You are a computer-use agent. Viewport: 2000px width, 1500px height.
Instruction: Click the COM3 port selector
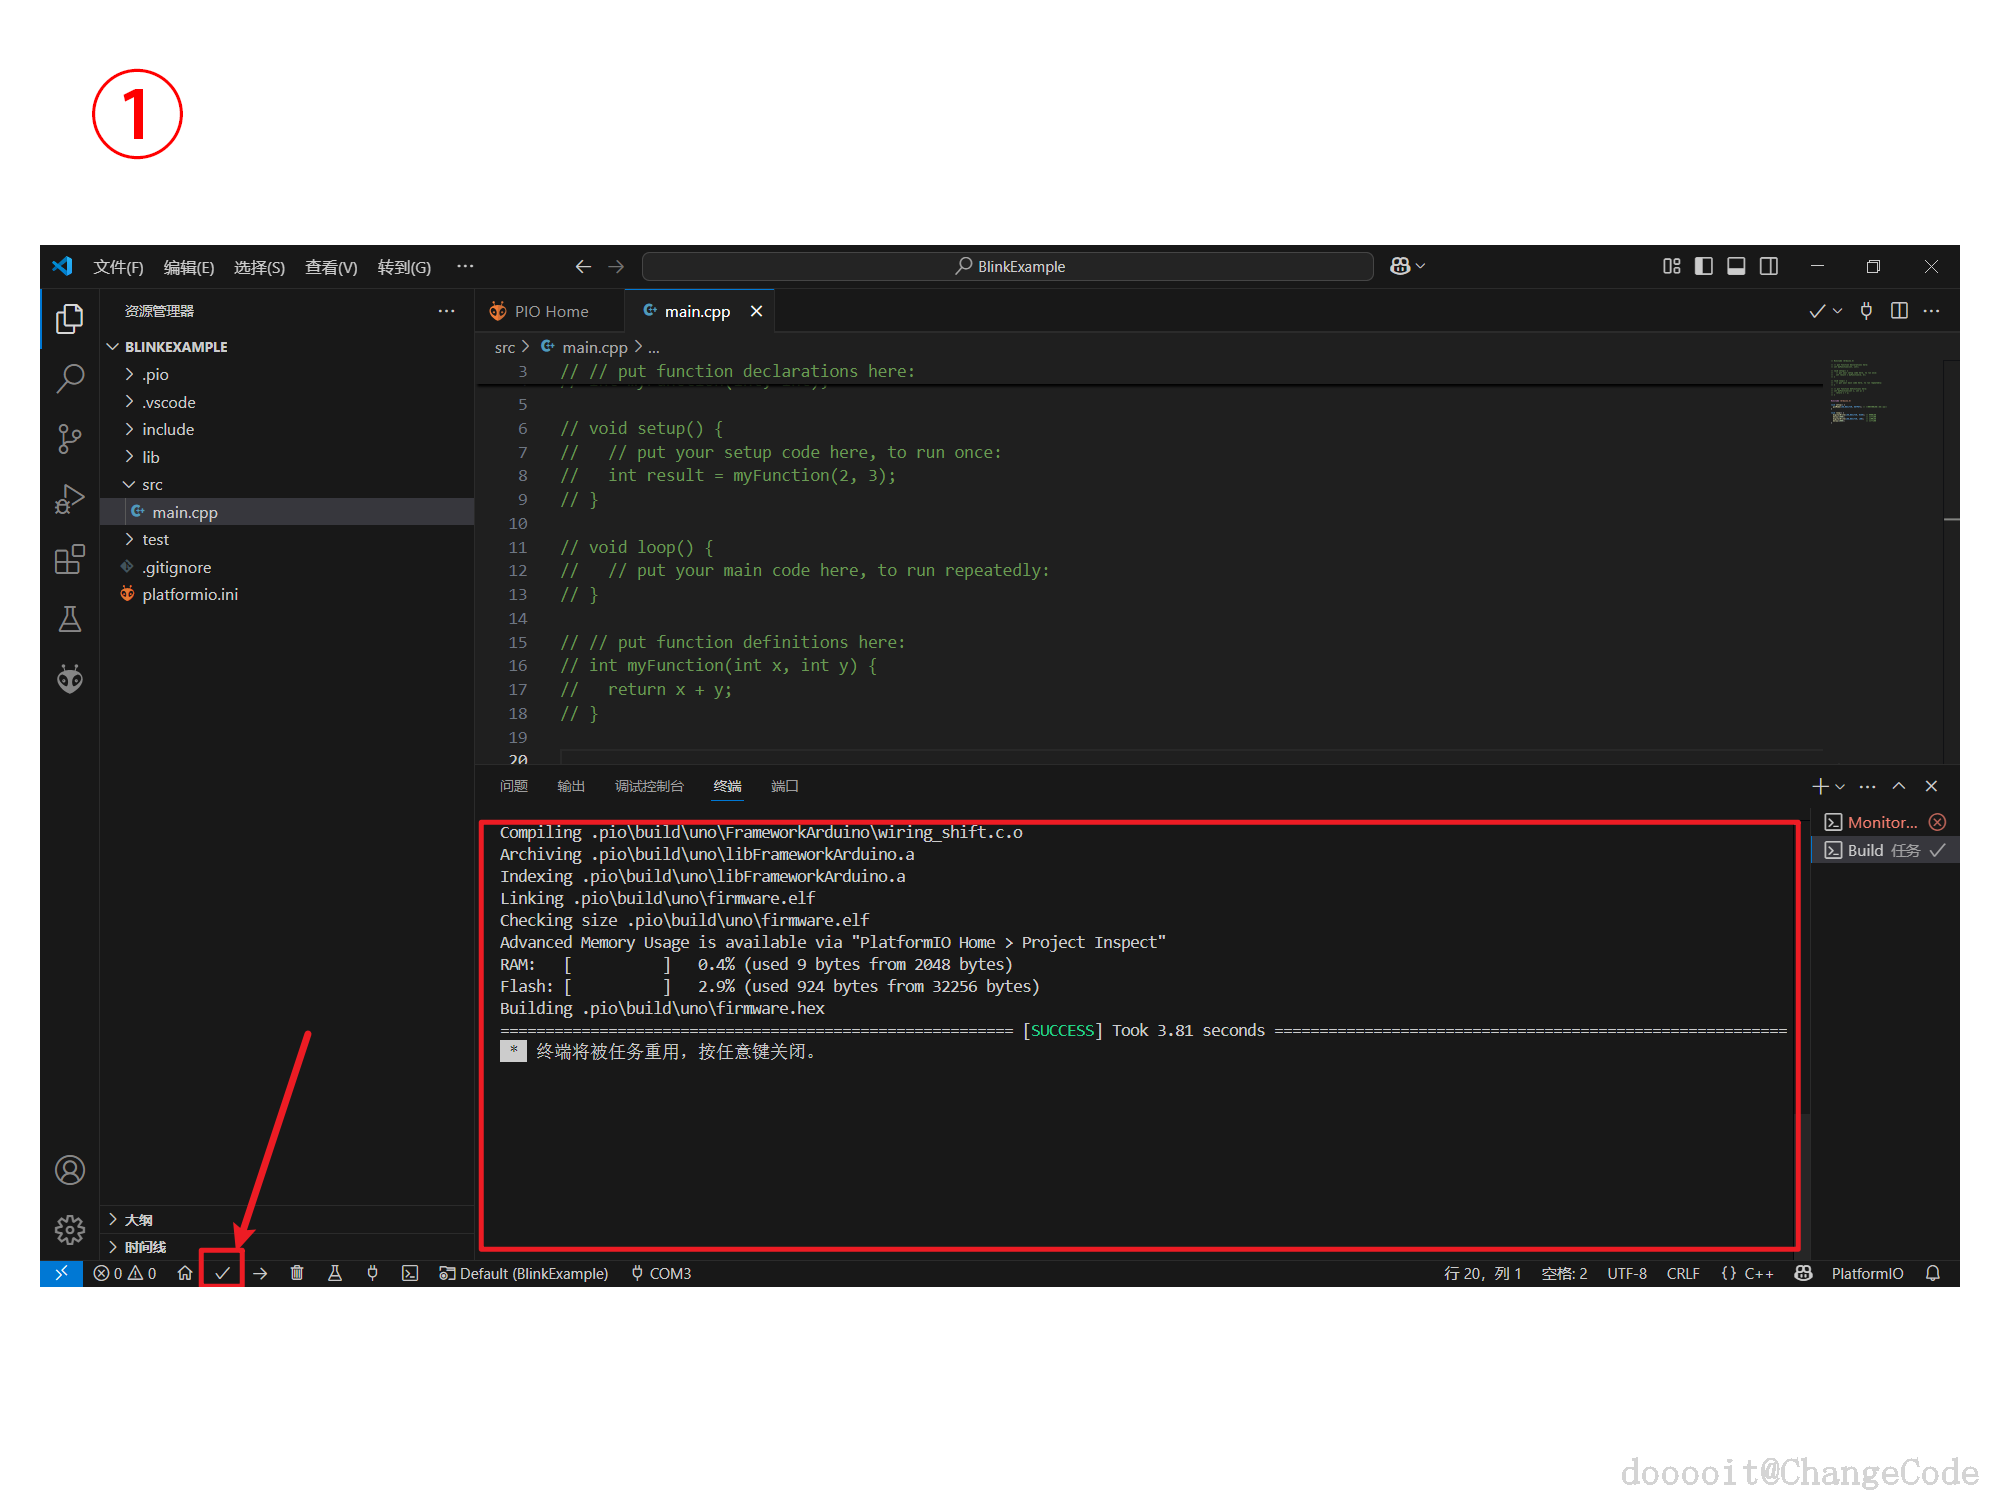pyautogui.click(x=661, y=1273)
